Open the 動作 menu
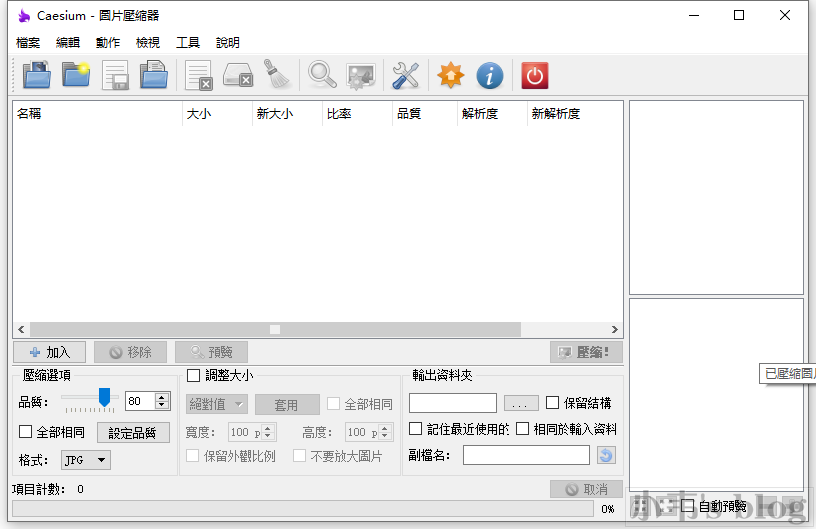 pyautogui.click(x=108, y=43)
